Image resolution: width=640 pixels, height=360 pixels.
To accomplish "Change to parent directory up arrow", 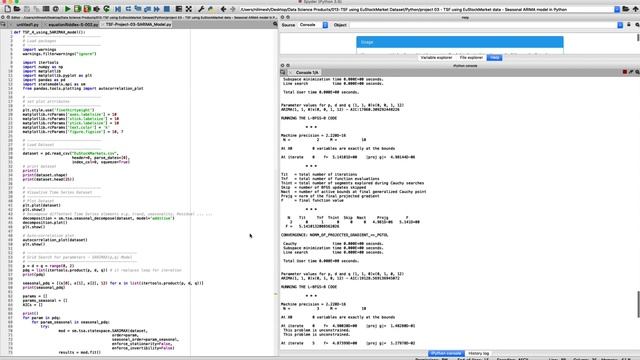I will (x=635, y=9).
